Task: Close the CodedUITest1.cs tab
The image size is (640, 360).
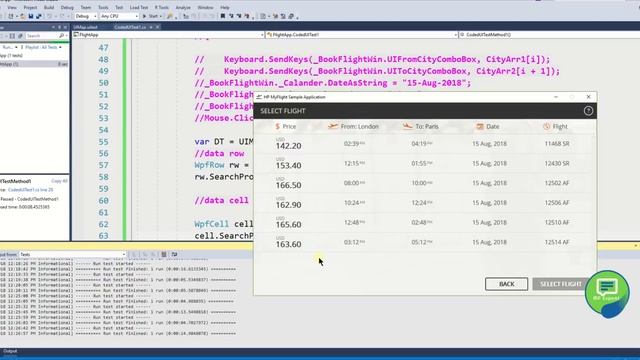Action: 158,27
